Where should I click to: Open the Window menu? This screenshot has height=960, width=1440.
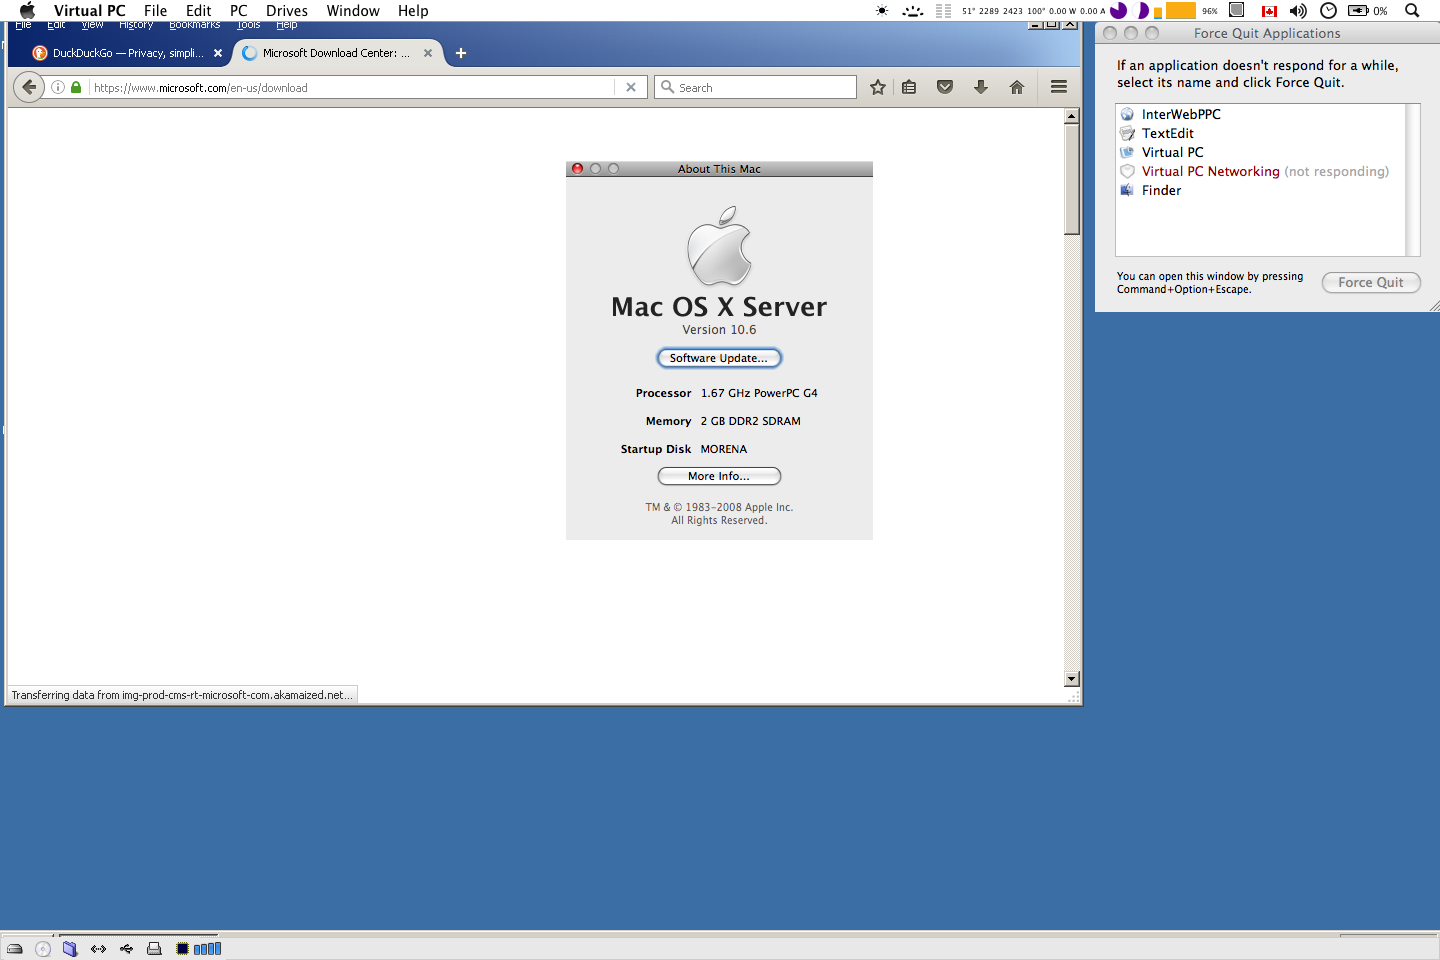(352, 11)
